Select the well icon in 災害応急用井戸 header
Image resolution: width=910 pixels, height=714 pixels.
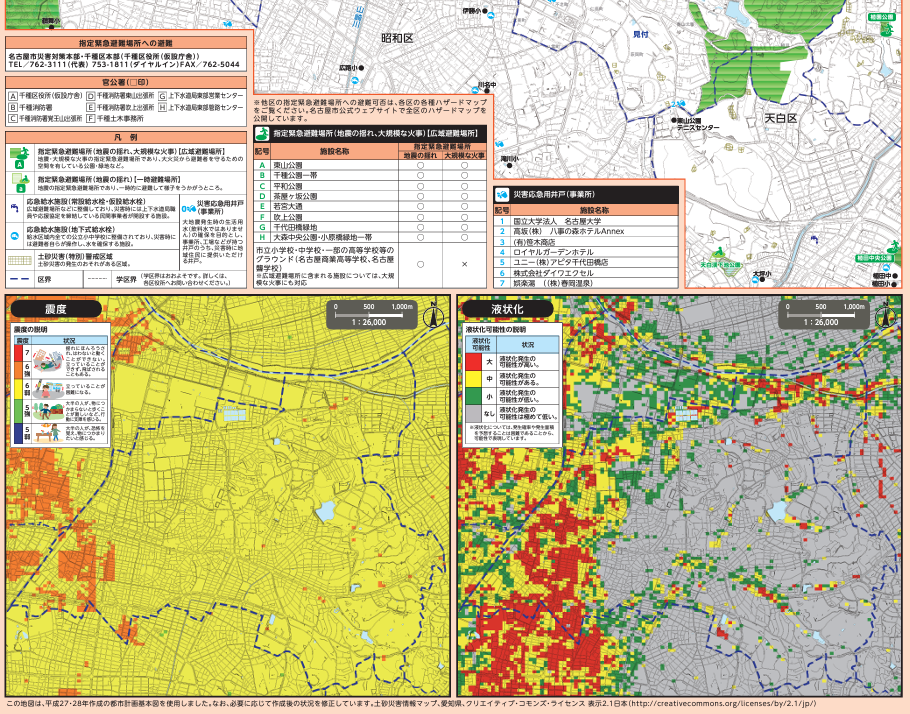(502, 195)
